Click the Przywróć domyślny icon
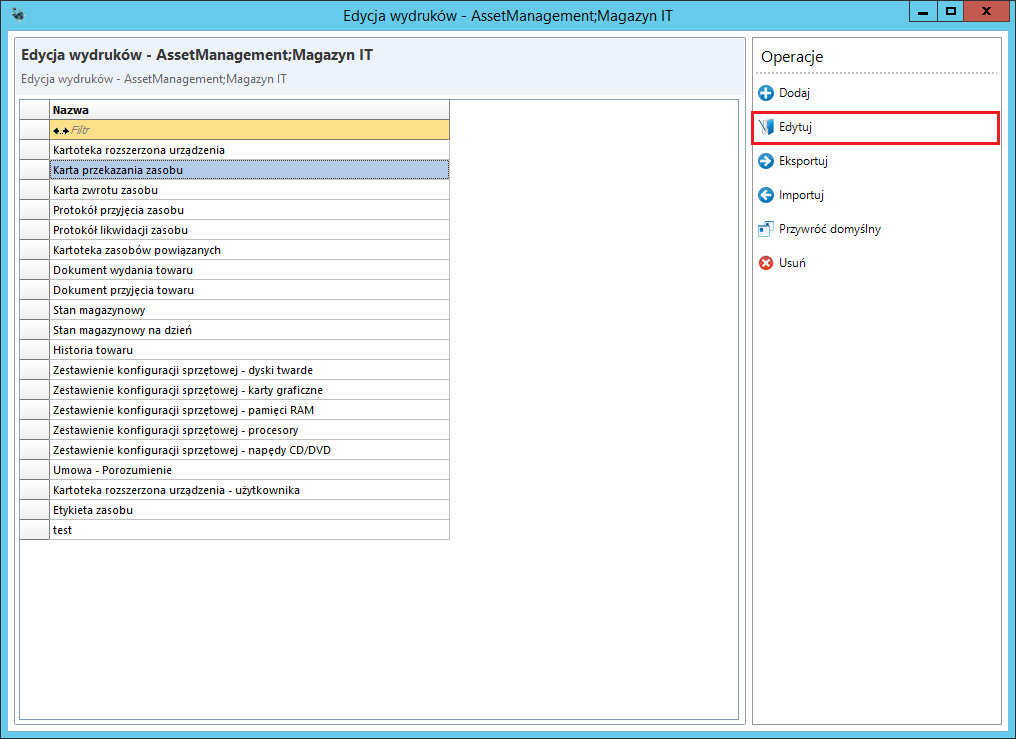 [767, 229]
